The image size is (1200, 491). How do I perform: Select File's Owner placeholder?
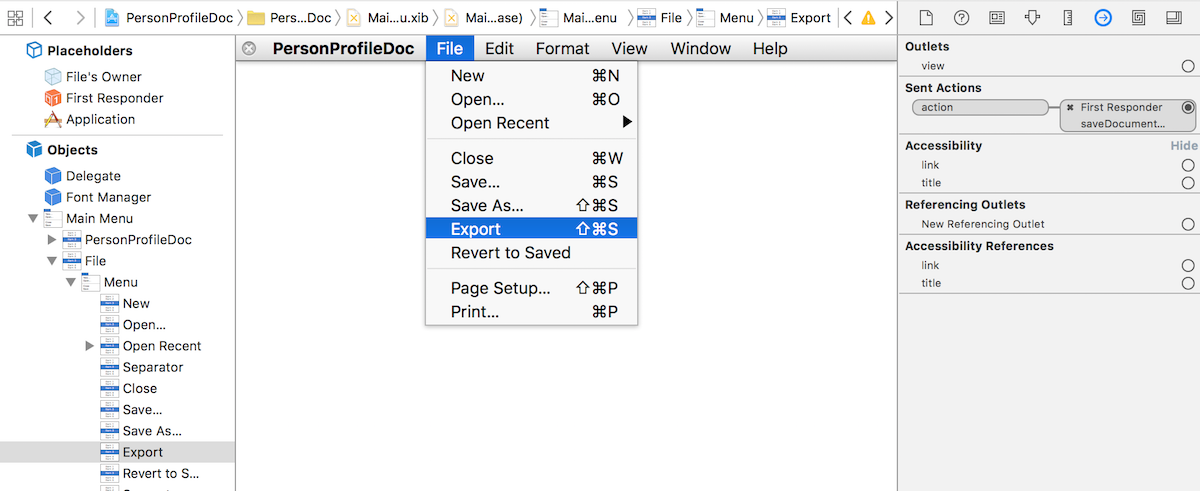coord(93,77)
